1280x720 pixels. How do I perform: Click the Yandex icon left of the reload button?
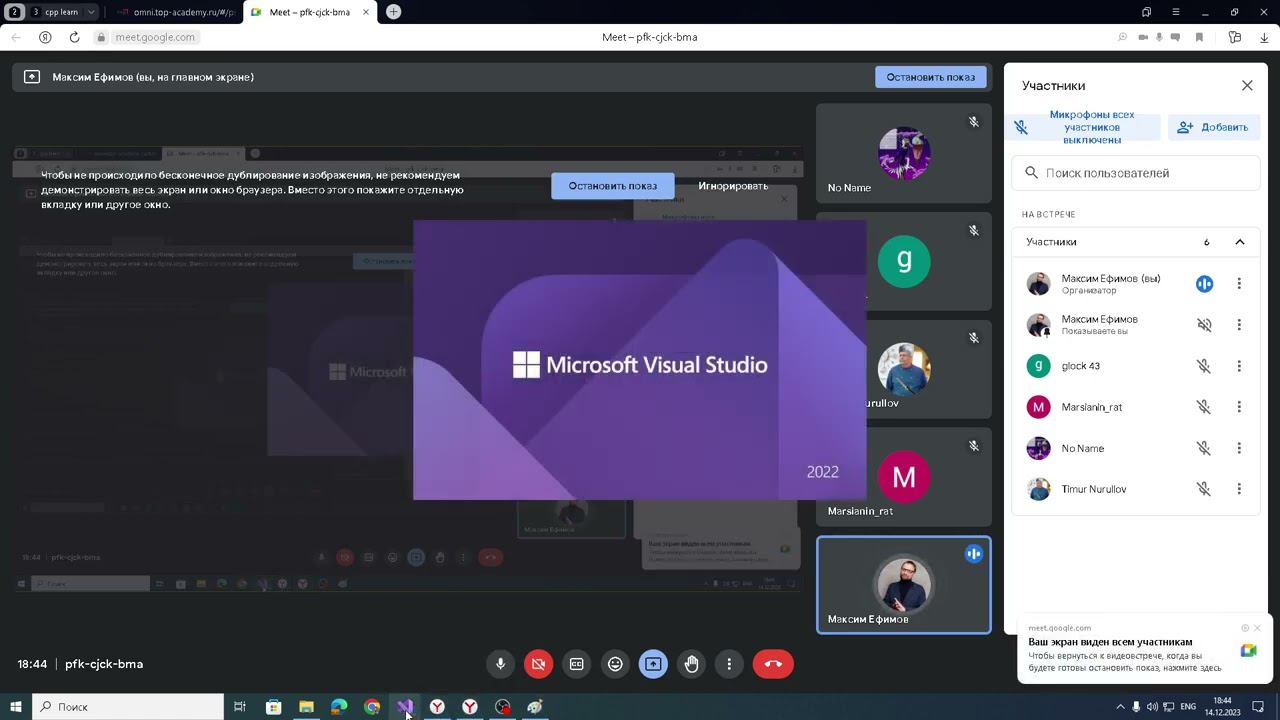(x=45, y=37)
